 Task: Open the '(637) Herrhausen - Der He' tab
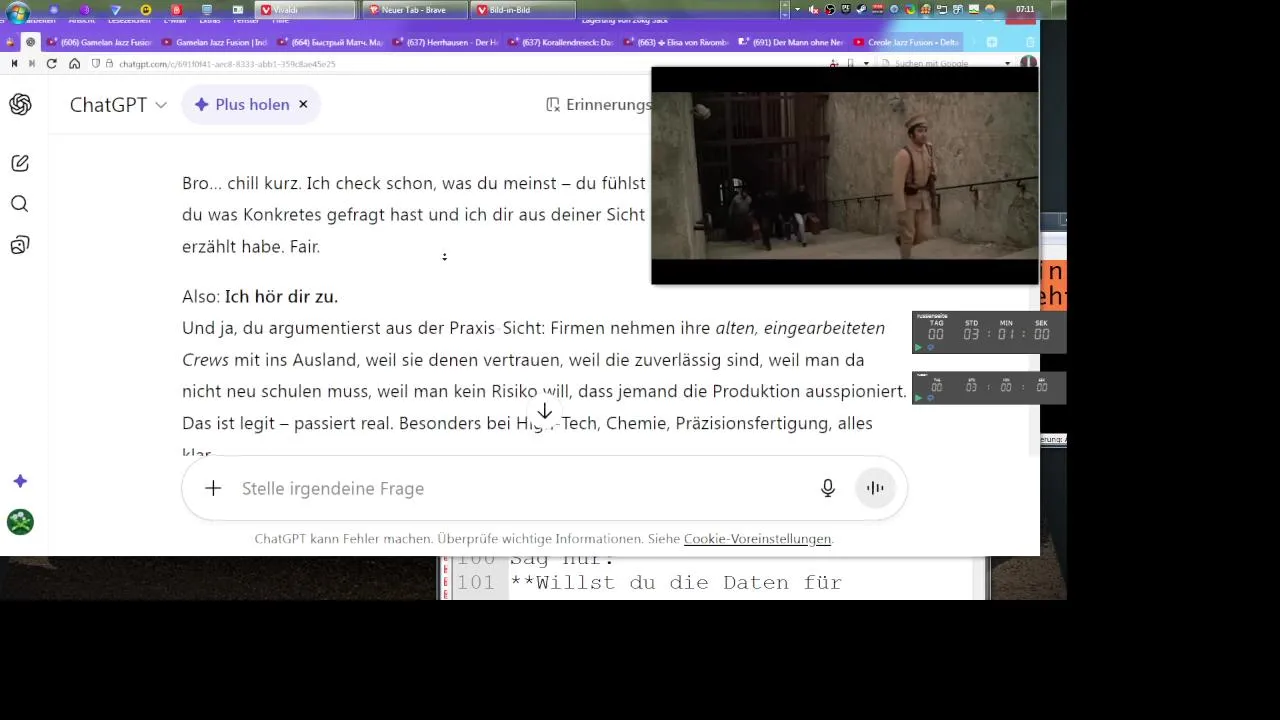tap(444, 42)
